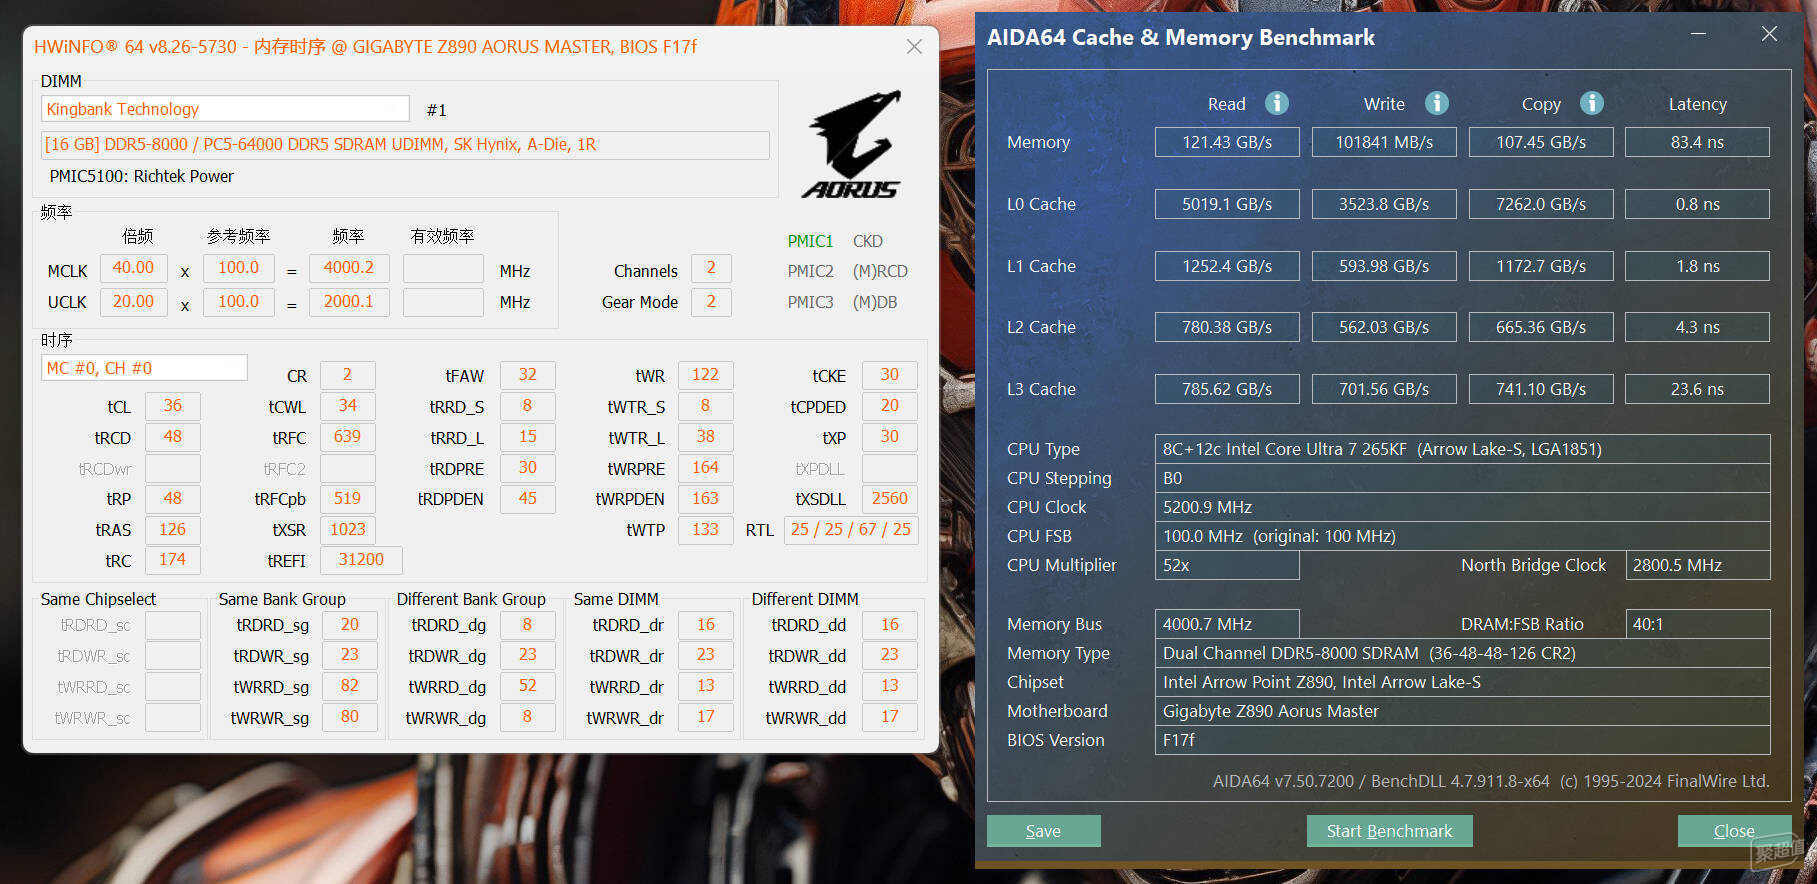Click the tWRRD_sg value 82
Screen dimensions: 1817x884
tap(349, 686)
